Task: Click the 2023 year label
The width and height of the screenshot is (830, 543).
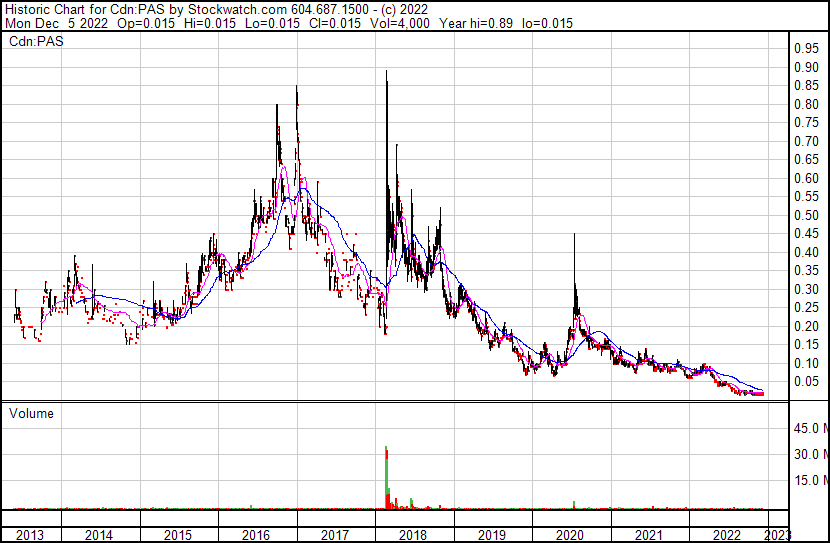Action: [x=777, y=535]
